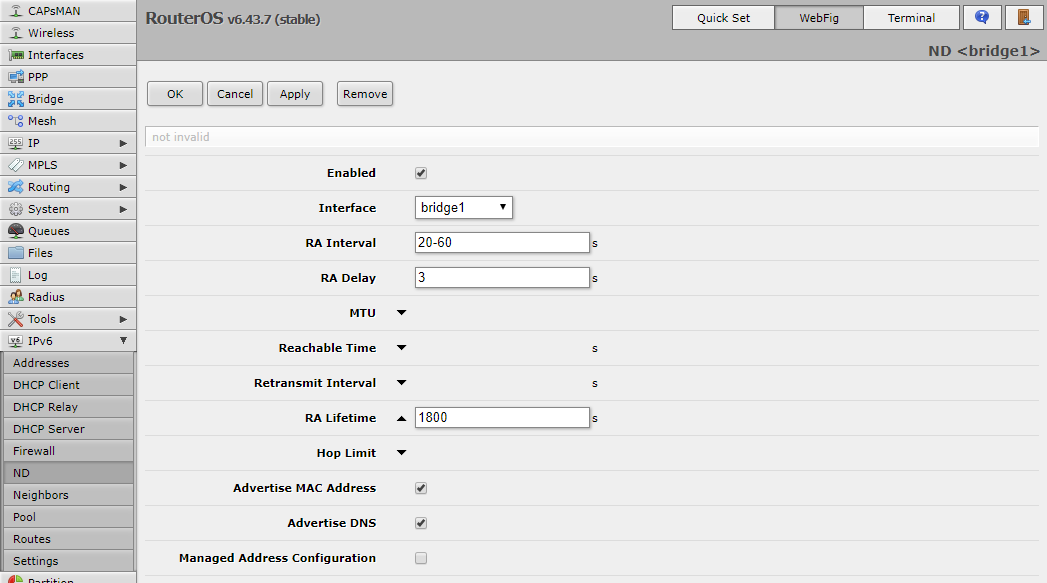
Task: Uncheck Advertise DNS
Action: pyautogui.click(x=421, y=522)
